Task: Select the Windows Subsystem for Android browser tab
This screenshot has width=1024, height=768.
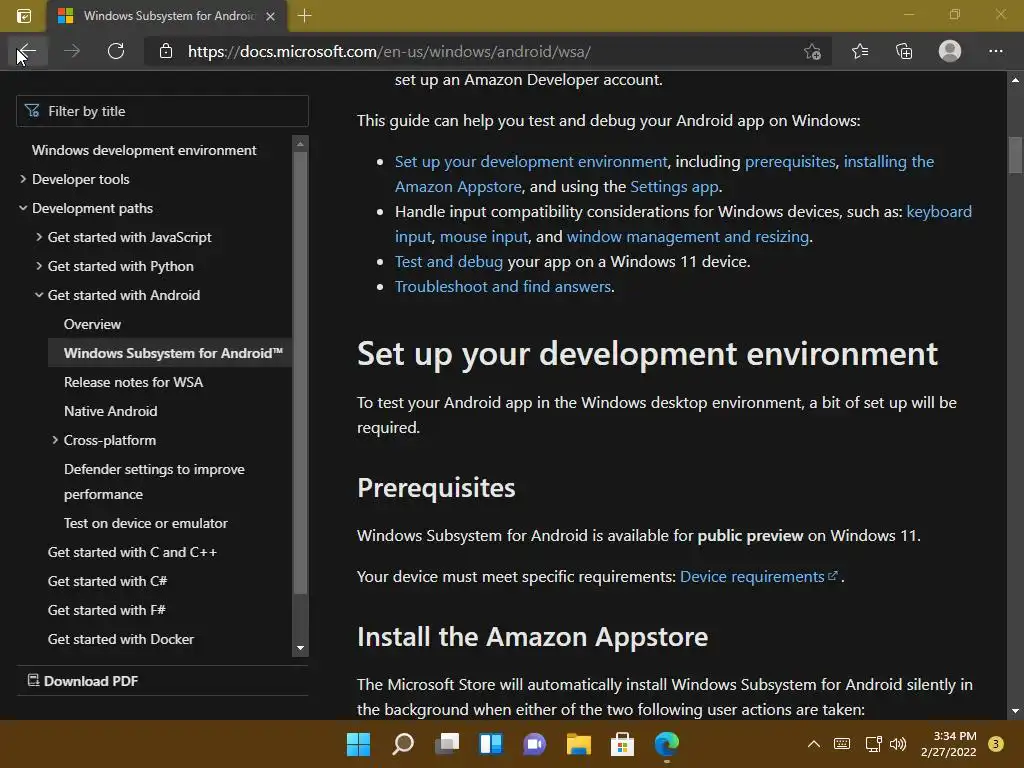Action: pos(167,16)
